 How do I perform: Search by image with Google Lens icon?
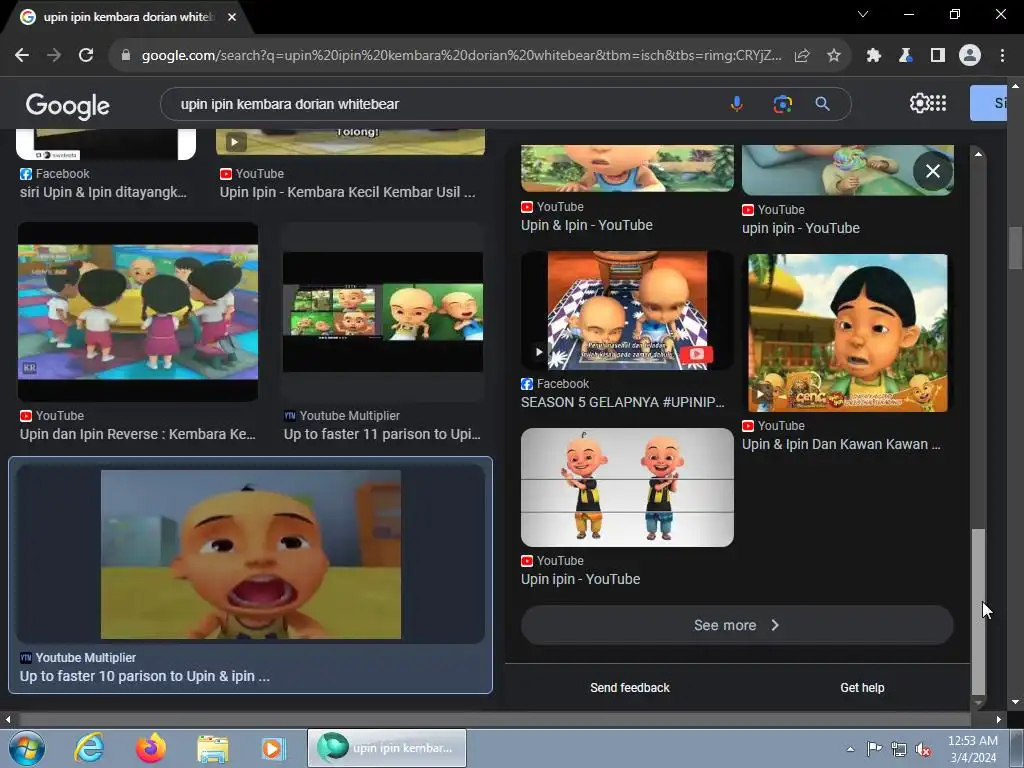(782, 104)
